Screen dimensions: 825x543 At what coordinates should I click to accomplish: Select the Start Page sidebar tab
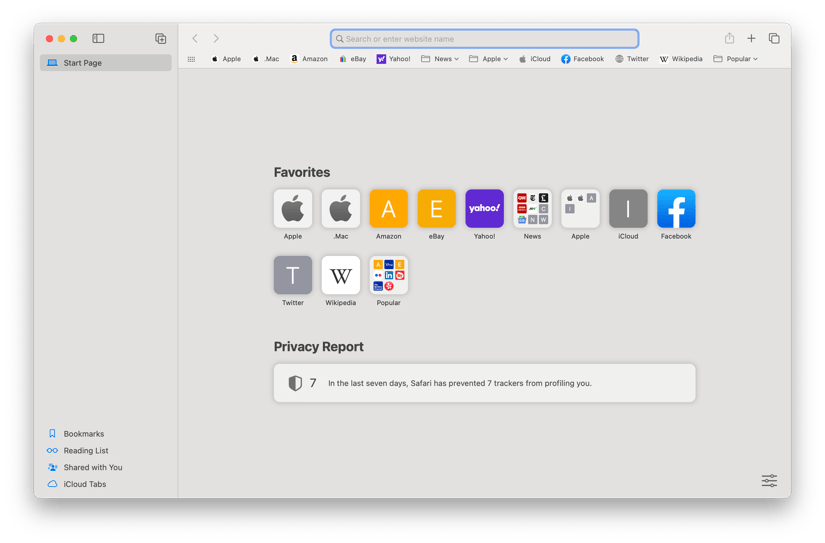(106, 63)
